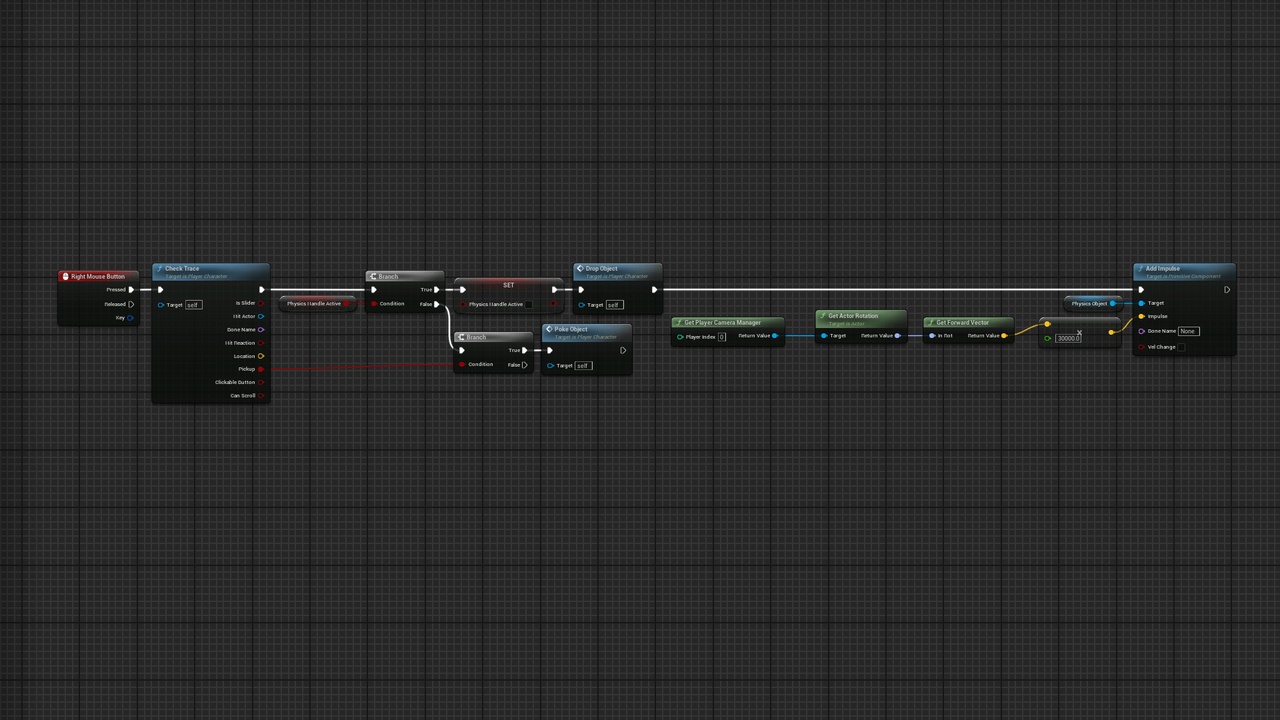Click the Impulse input pin on Add Impulse
Screen dimensions: 1280x720
tap(1141, 316)
